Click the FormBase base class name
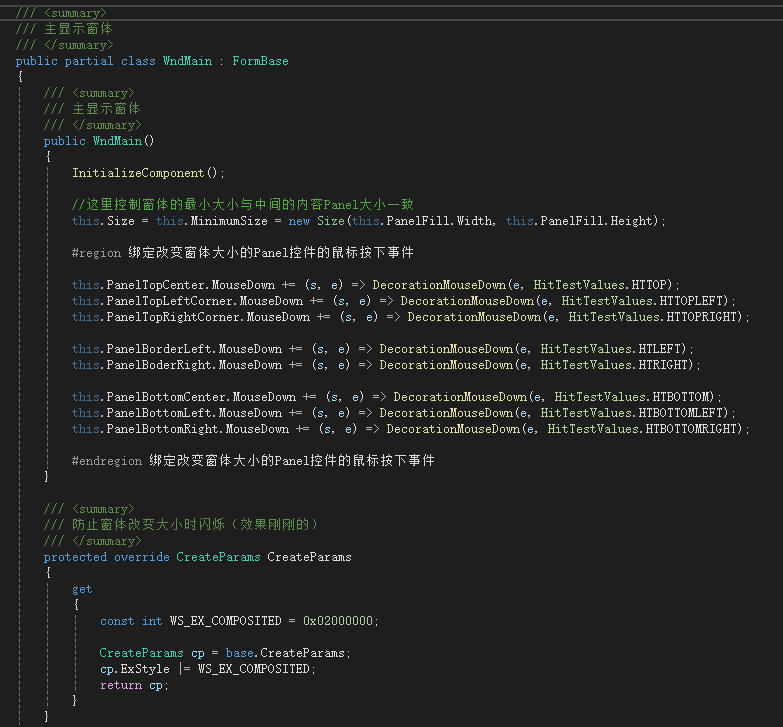The height and width of the screenshot is (727, 783). [x=260, y=61]
